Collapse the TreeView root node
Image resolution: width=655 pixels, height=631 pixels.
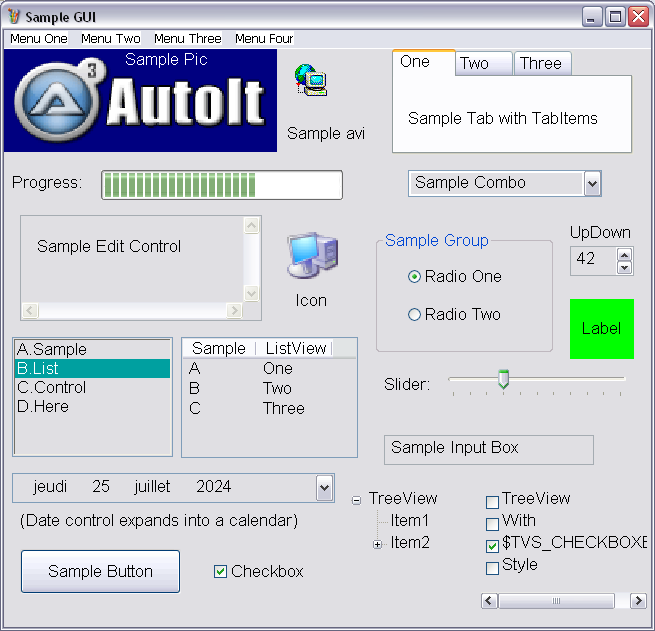(356, 500)
